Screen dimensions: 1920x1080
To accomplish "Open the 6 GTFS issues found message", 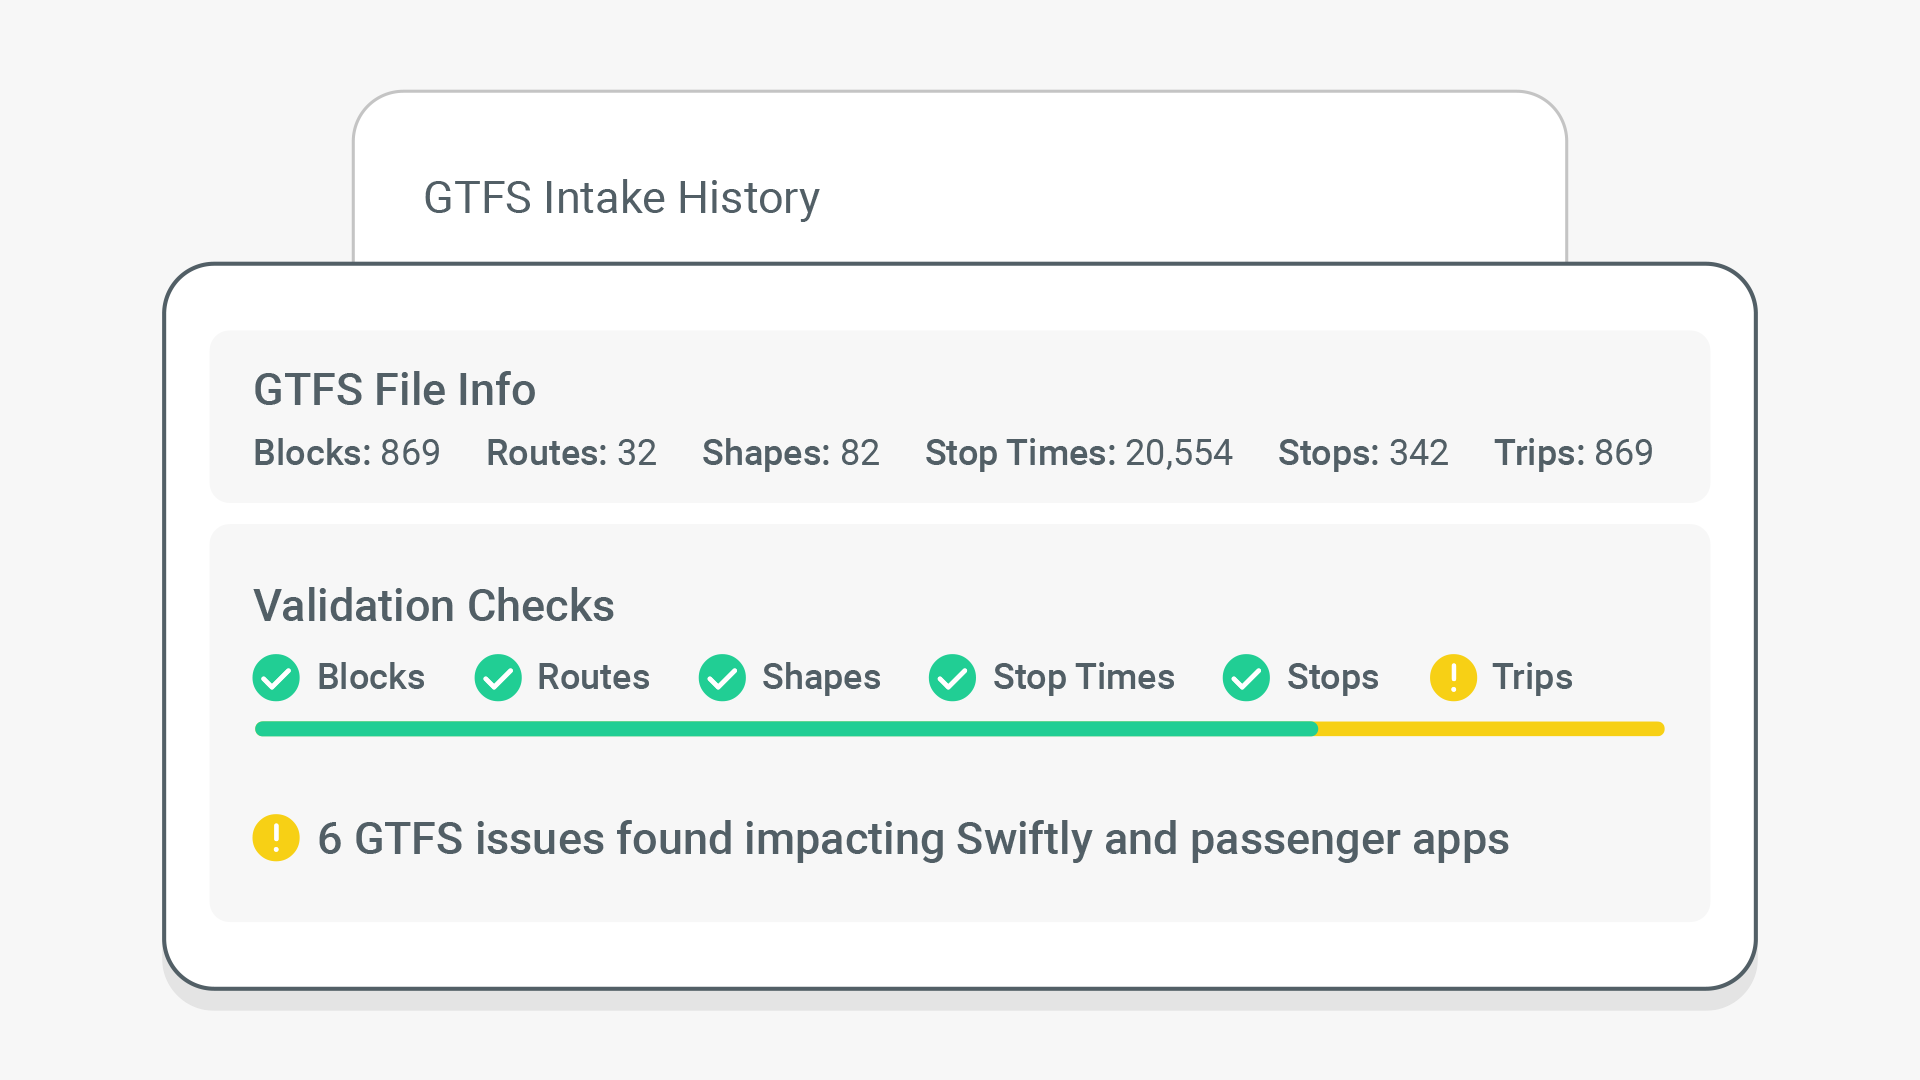I will [912, 838].
